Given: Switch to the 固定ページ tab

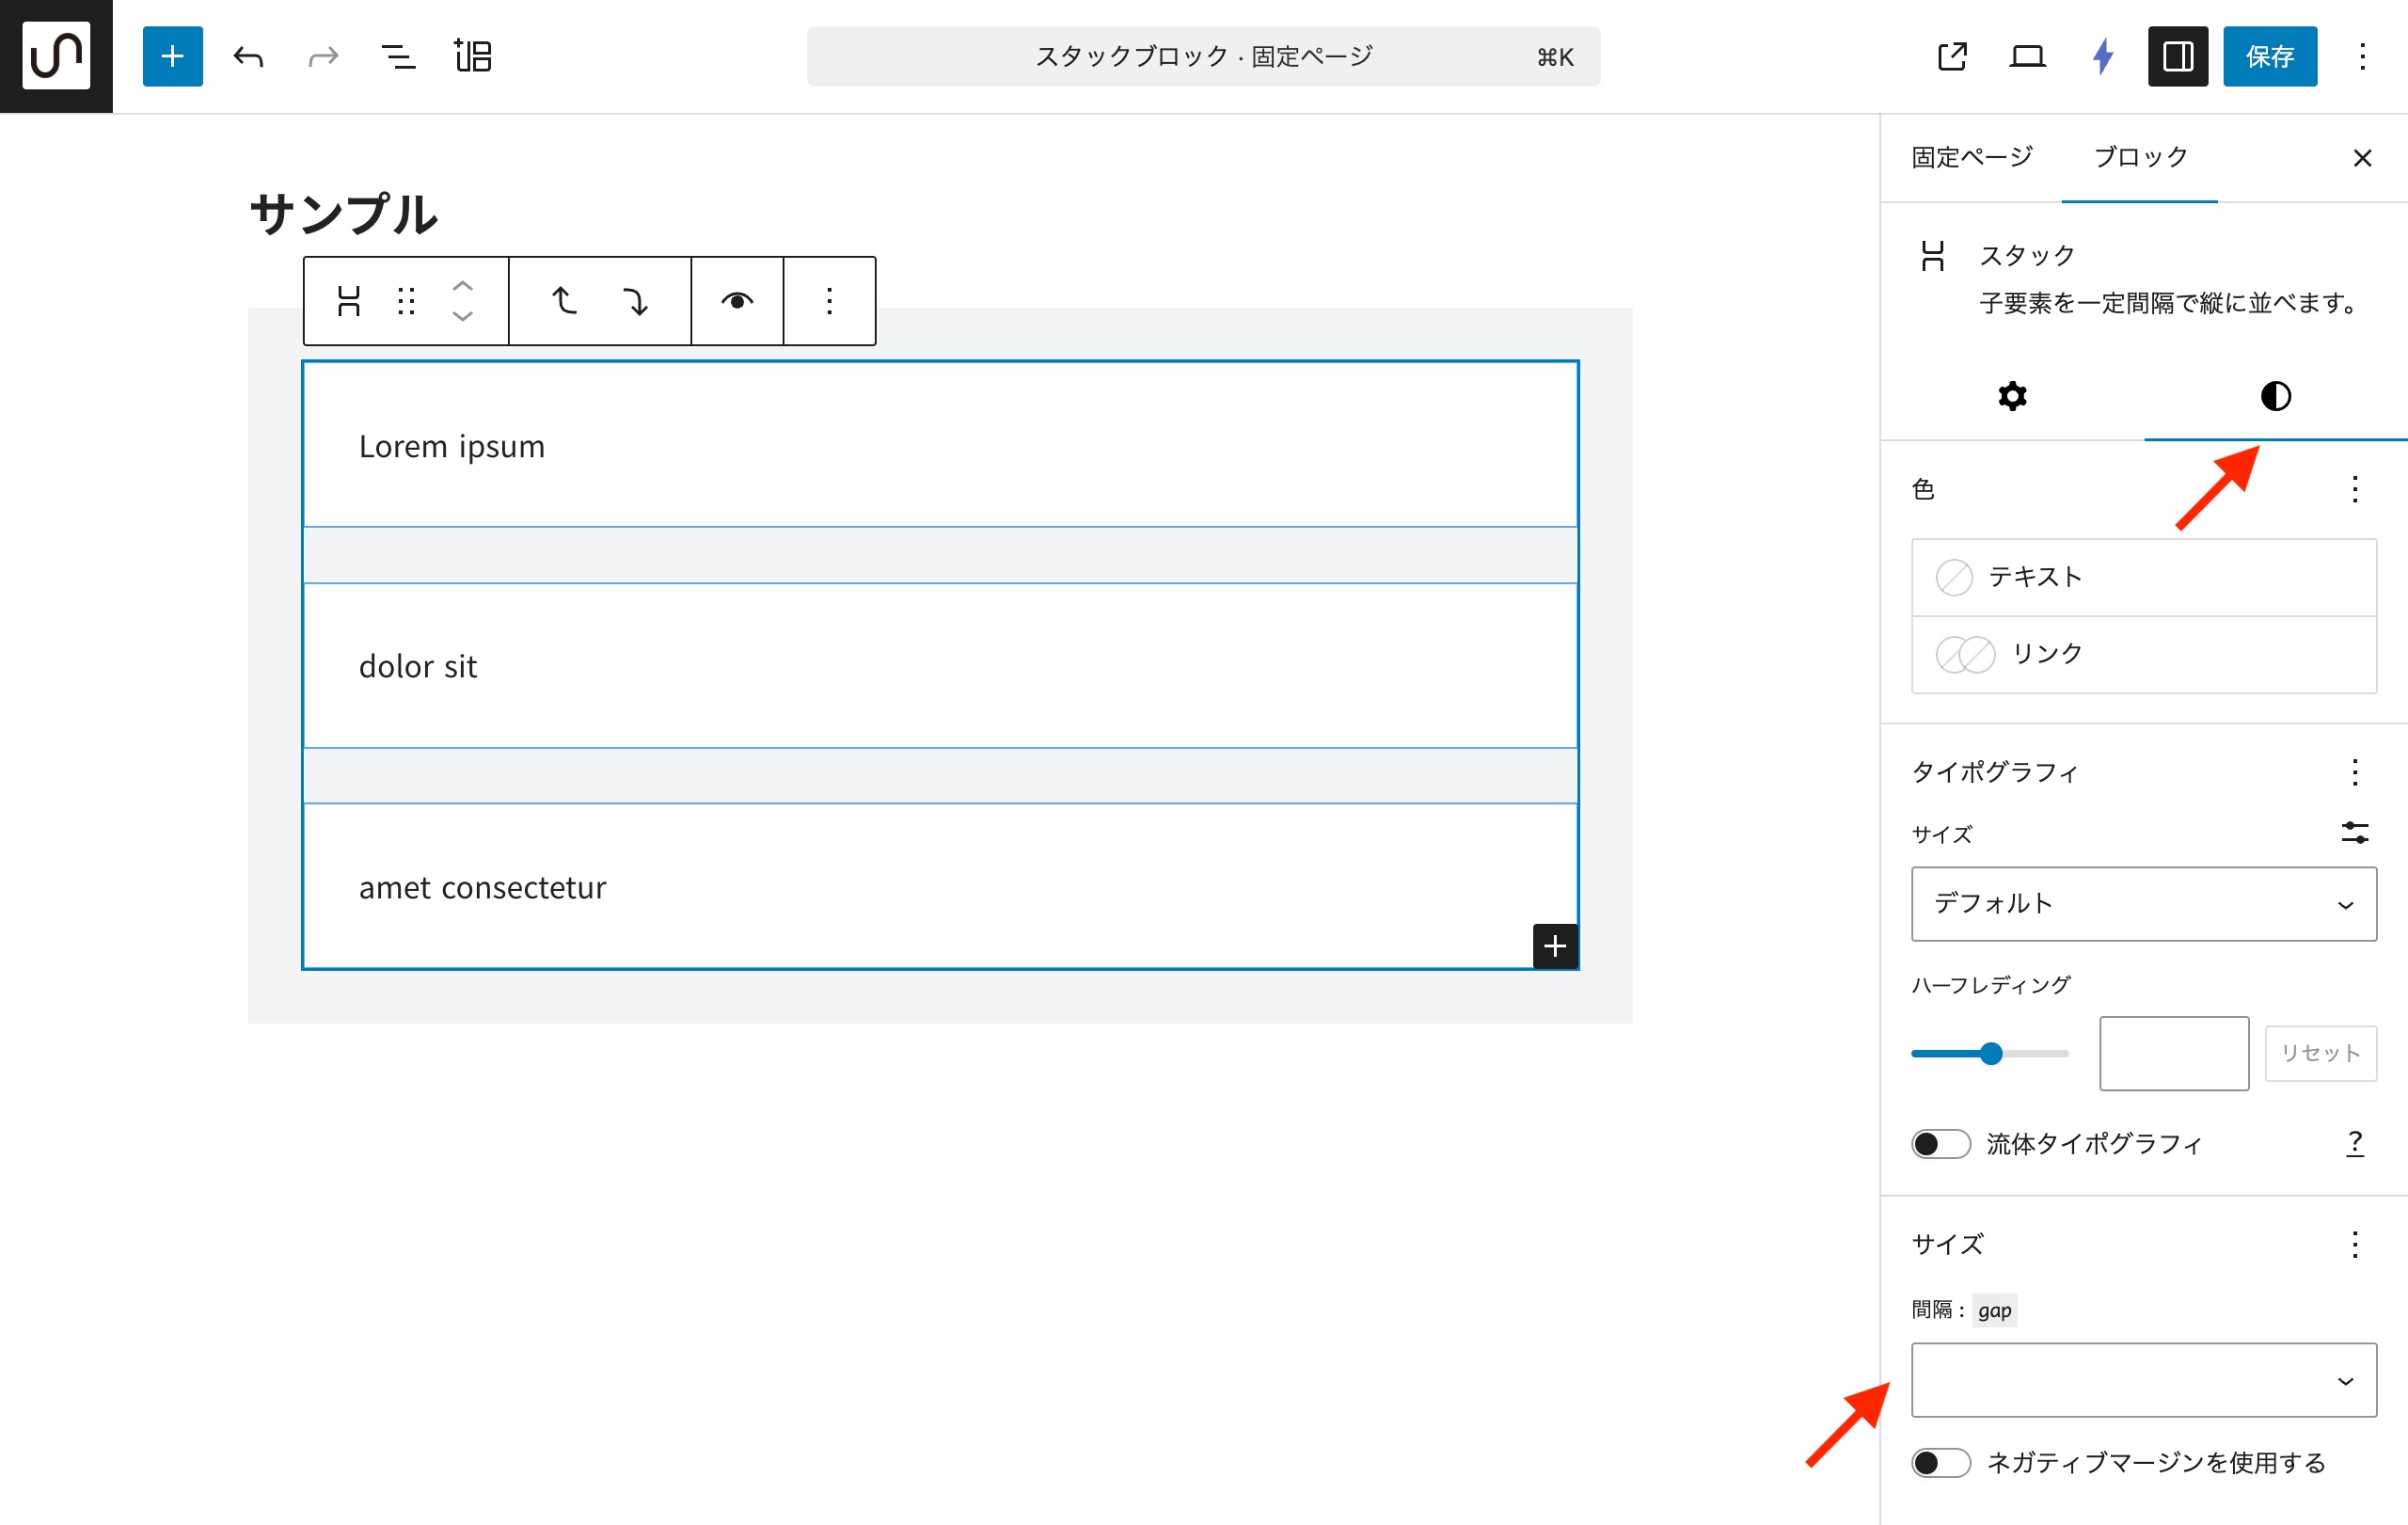Looking at the screenshot, I should point(1971,157).
